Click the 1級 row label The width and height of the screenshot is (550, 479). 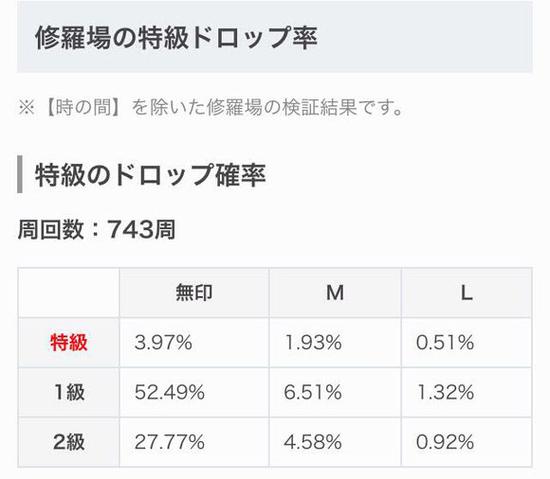[x=69, y=392]
